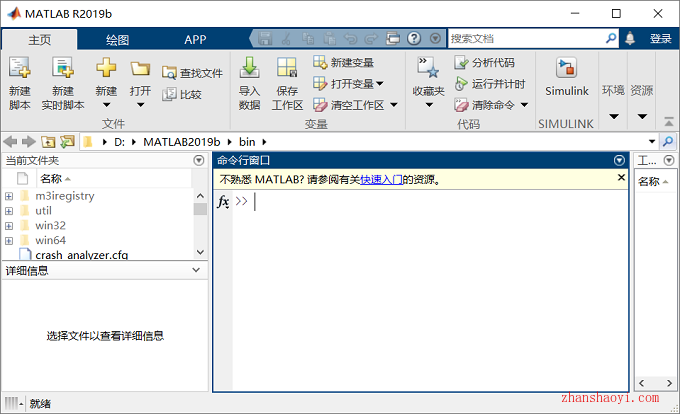Sort by Name (名称) column in Current Folder
Viewport: 680px width, 414px height.
tap(56, 179)
